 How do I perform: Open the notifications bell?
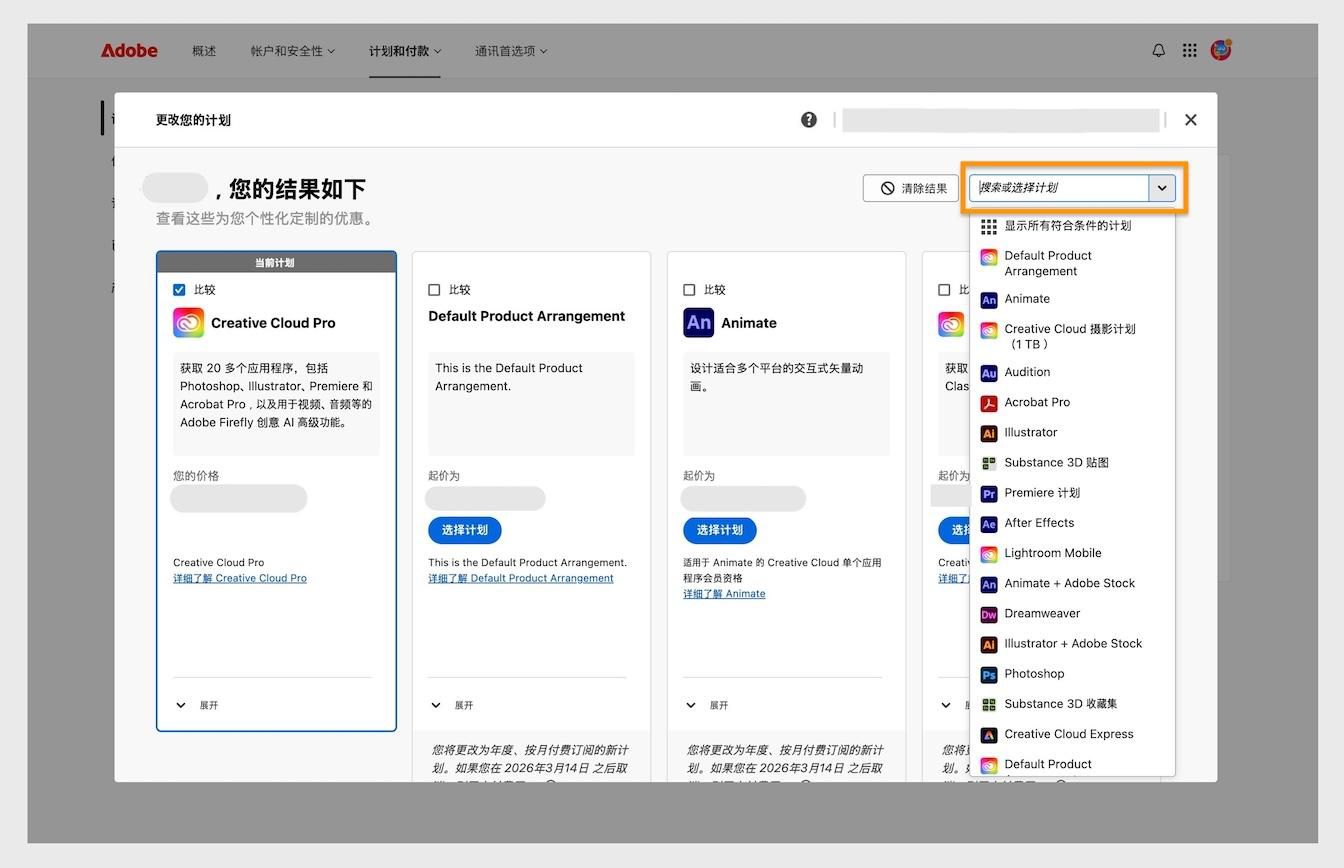tap(1158, 50)
